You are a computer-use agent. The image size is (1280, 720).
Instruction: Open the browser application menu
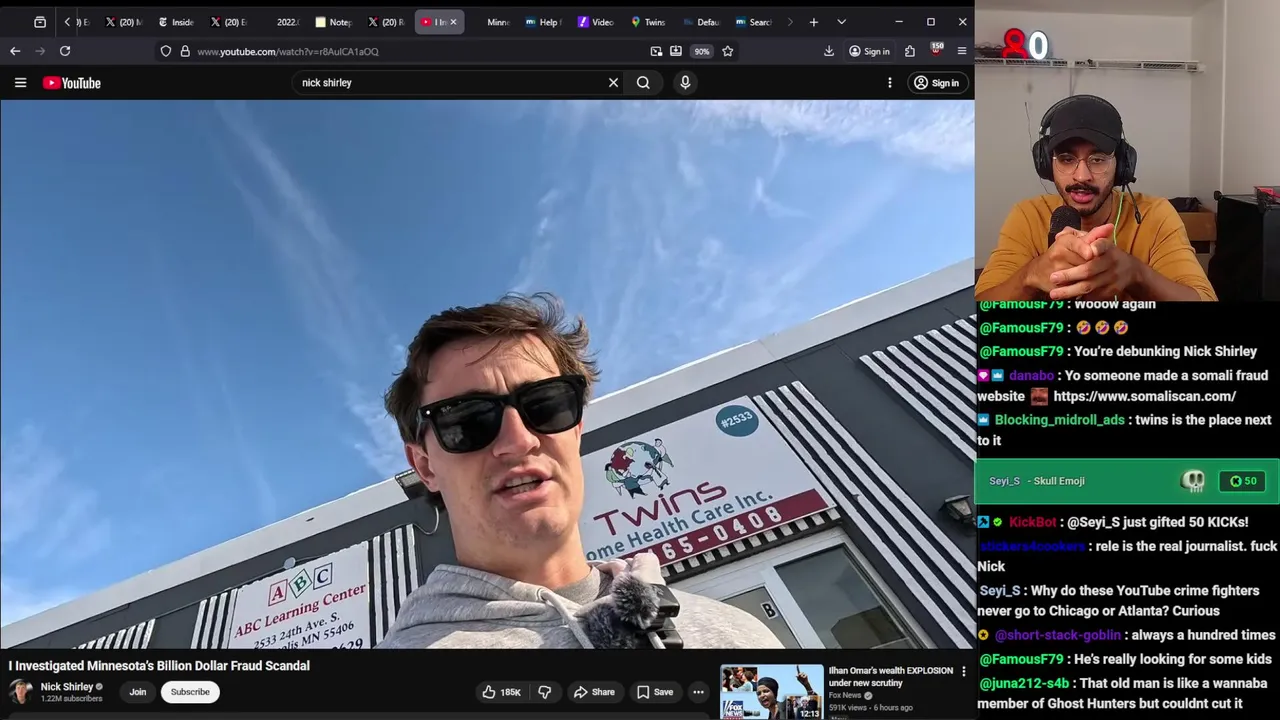962,51
